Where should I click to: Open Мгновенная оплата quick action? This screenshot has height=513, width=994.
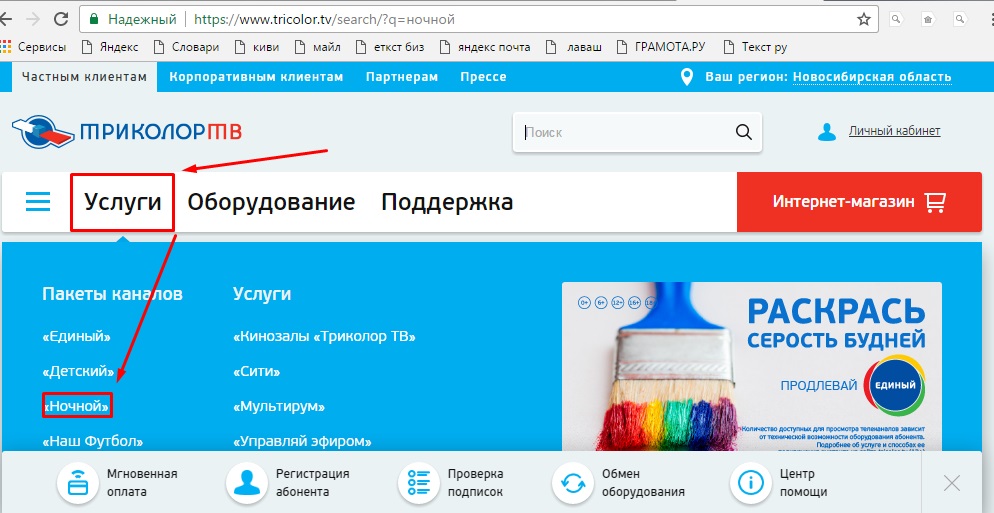(x=76, y=483)
